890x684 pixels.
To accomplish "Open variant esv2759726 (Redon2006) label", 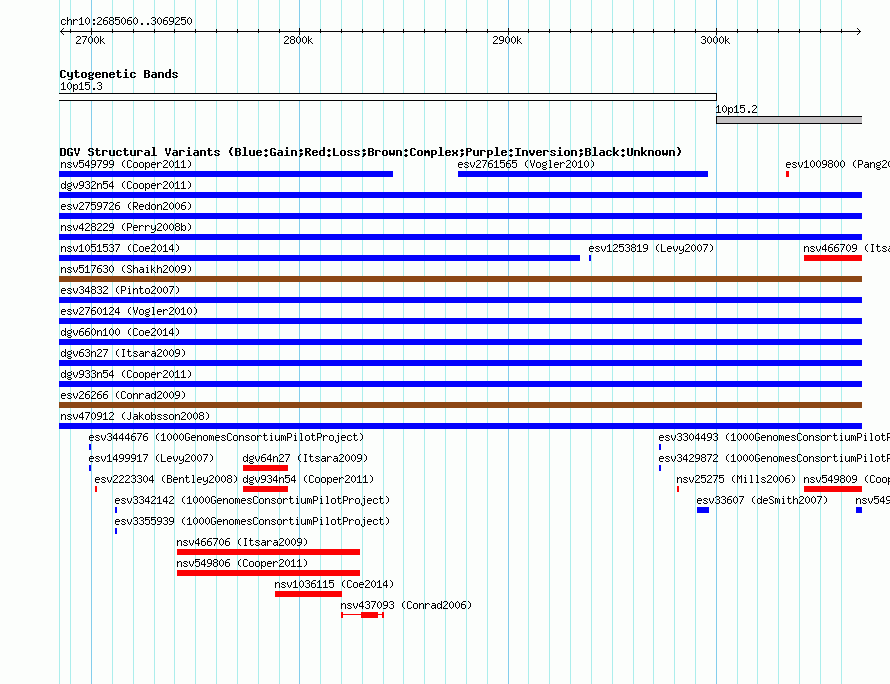I will tap(126, 206).
